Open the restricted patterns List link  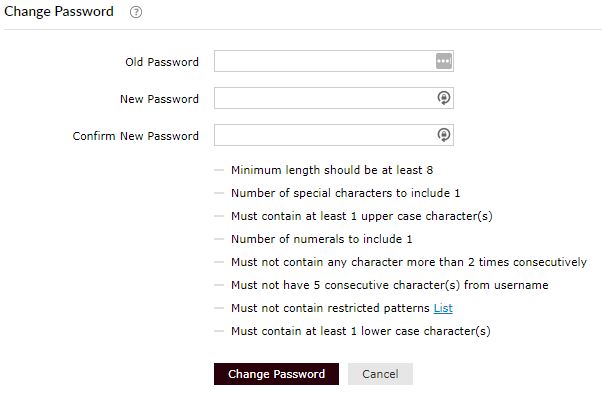(443, 308)
